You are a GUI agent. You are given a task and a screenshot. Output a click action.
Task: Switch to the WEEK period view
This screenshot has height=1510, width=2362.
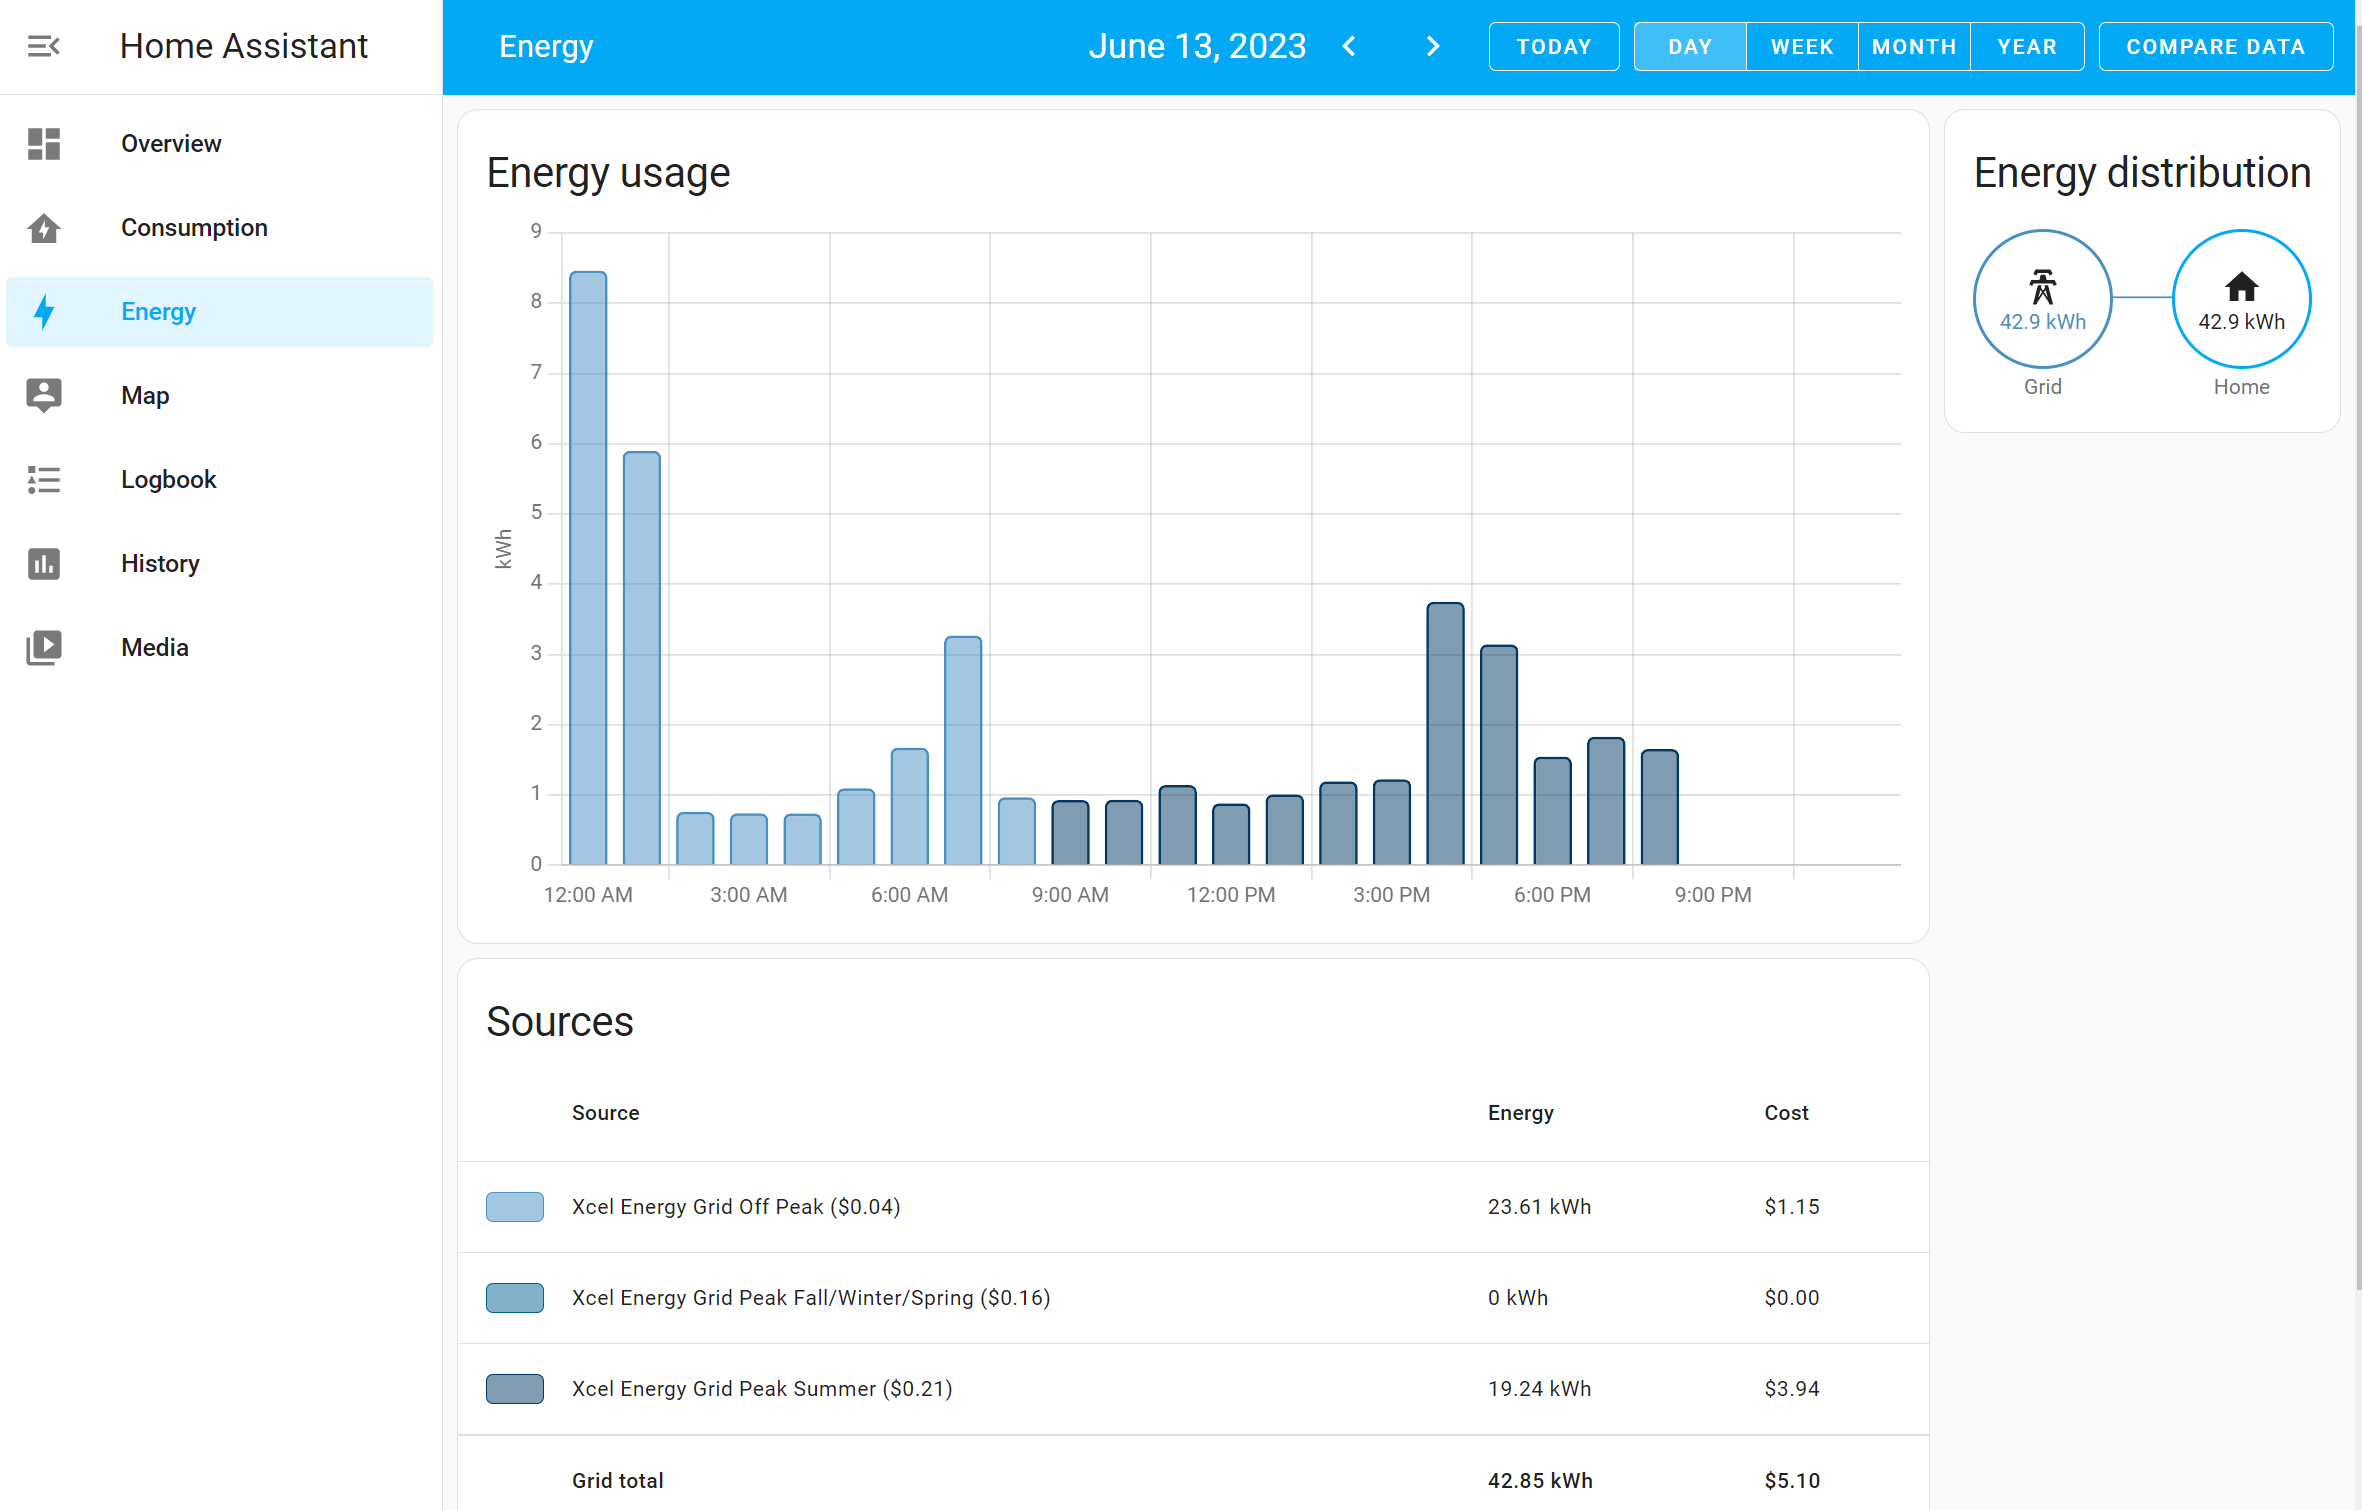[x=1801, y=47]
